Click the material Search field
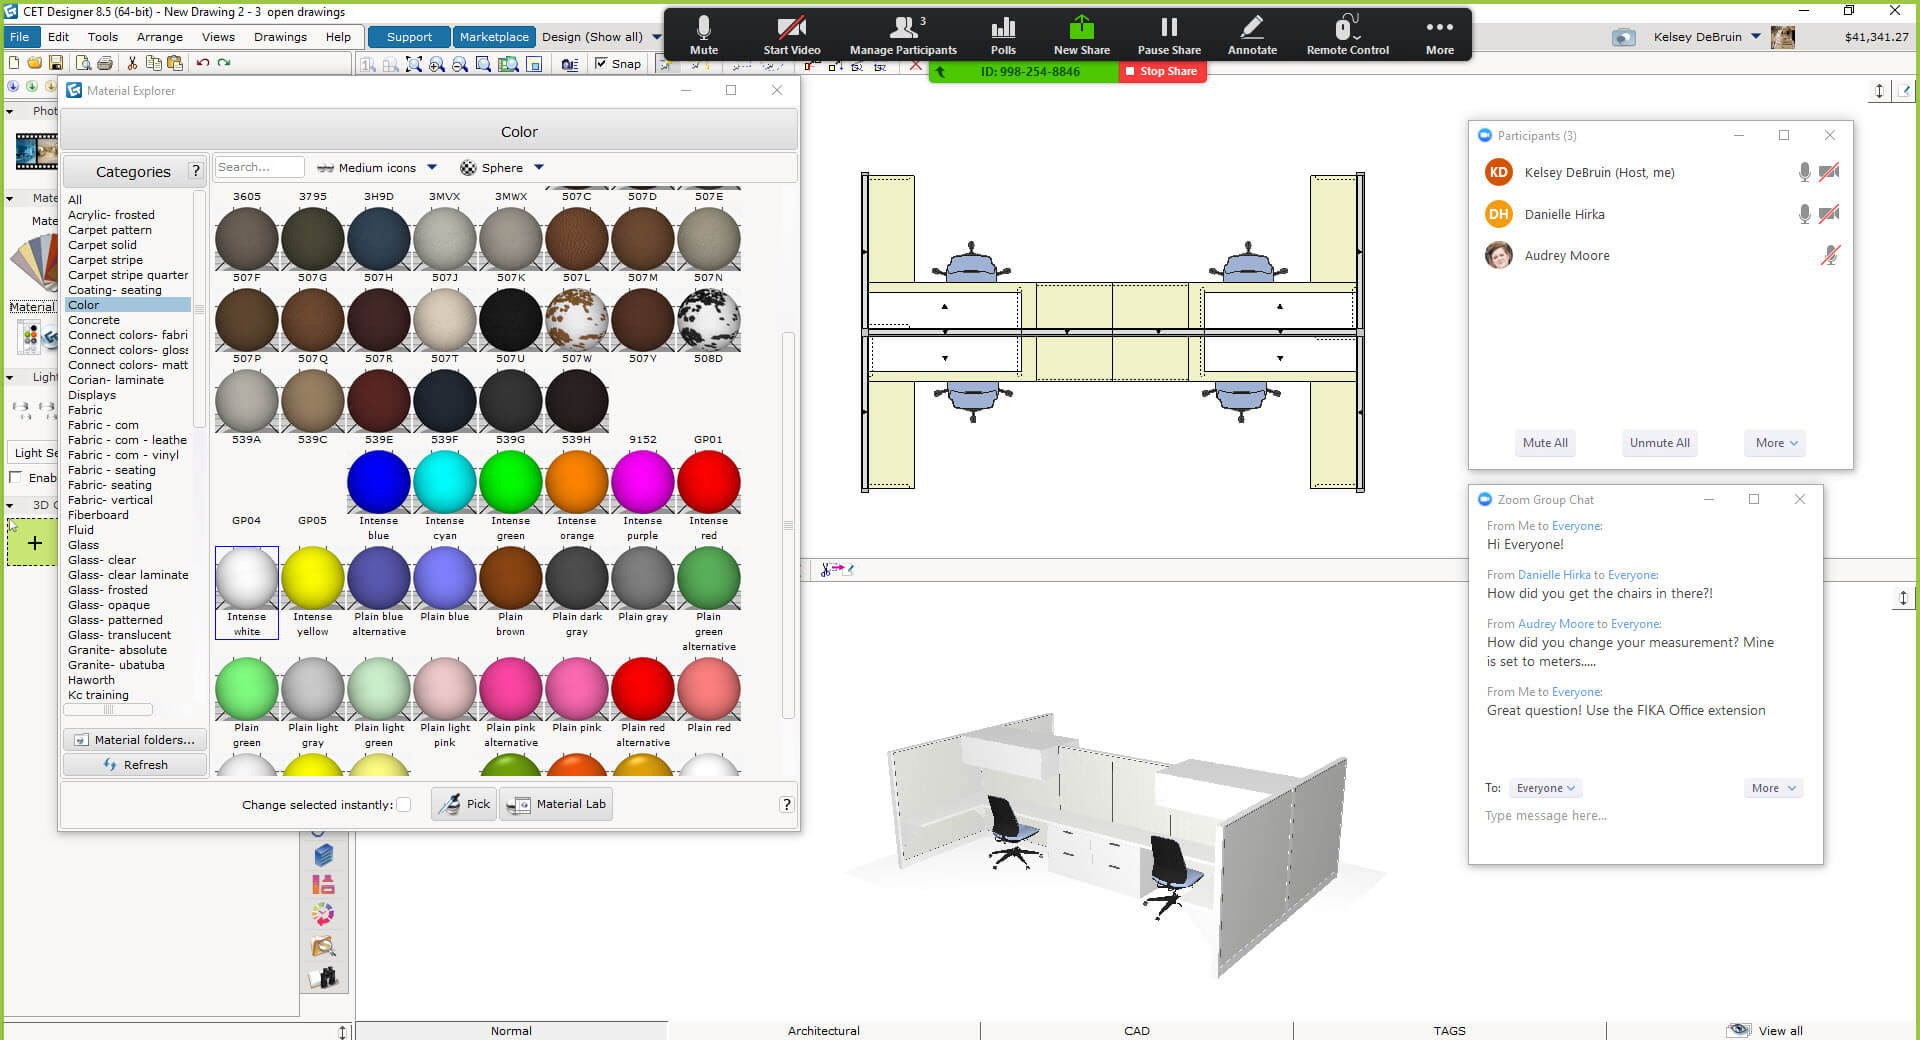 click(x=259, y=167)
